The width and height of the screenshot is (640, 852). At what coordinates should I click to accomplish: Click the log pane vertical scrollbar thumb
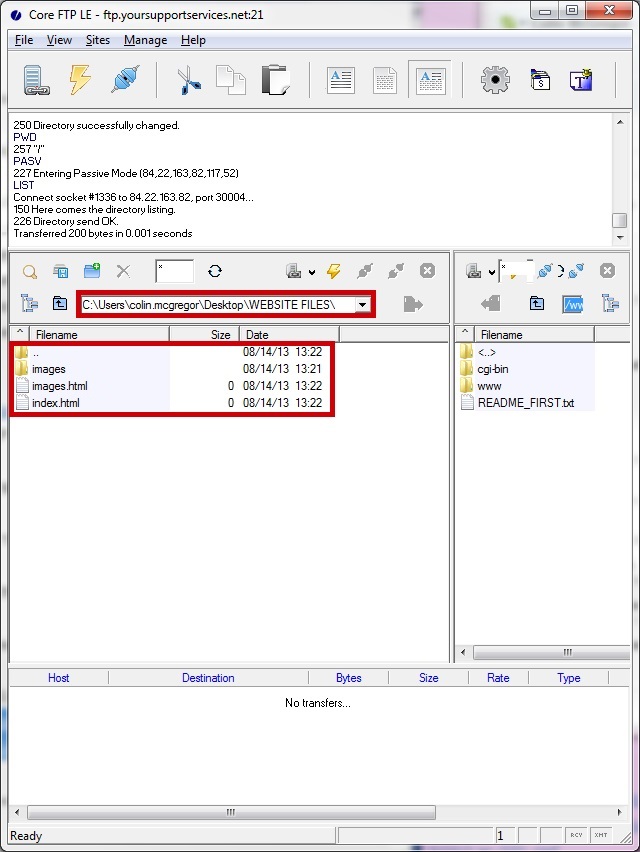coord(620,220)
